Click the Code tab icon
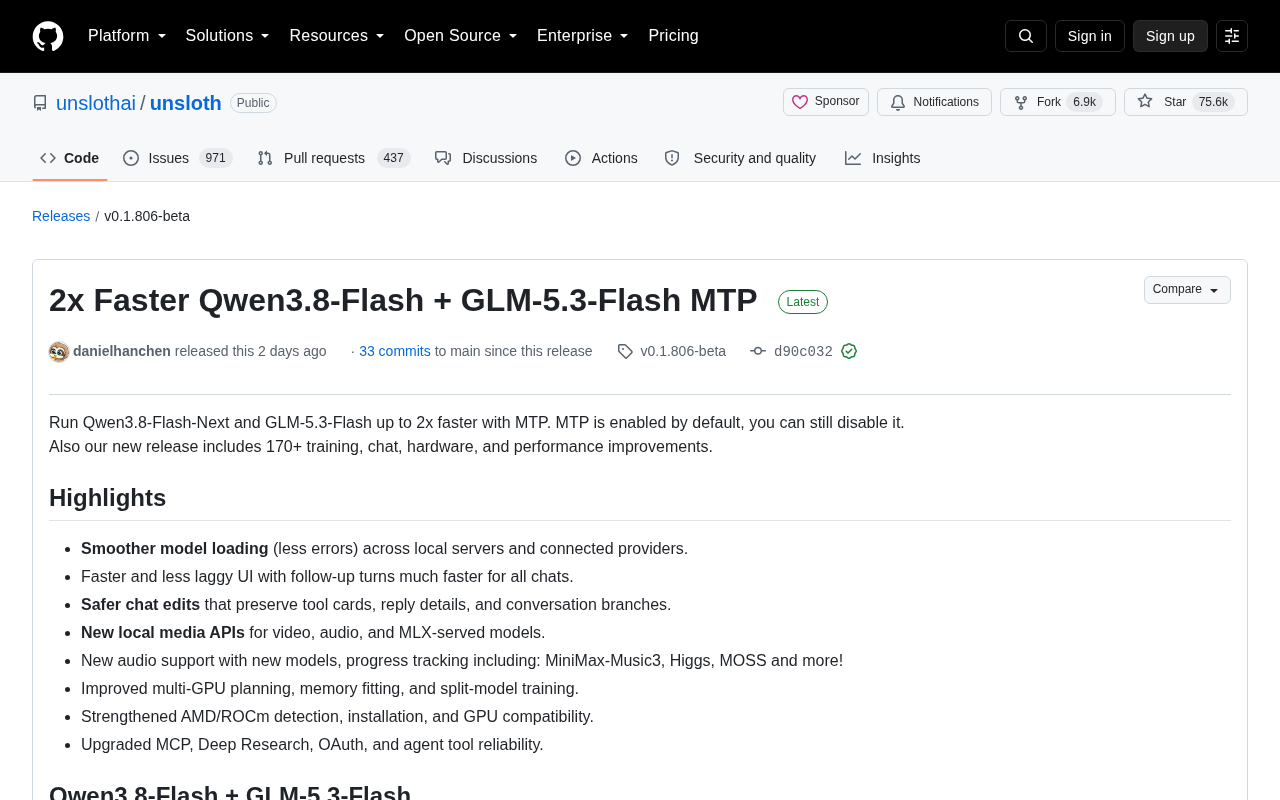 coord(48,158)
